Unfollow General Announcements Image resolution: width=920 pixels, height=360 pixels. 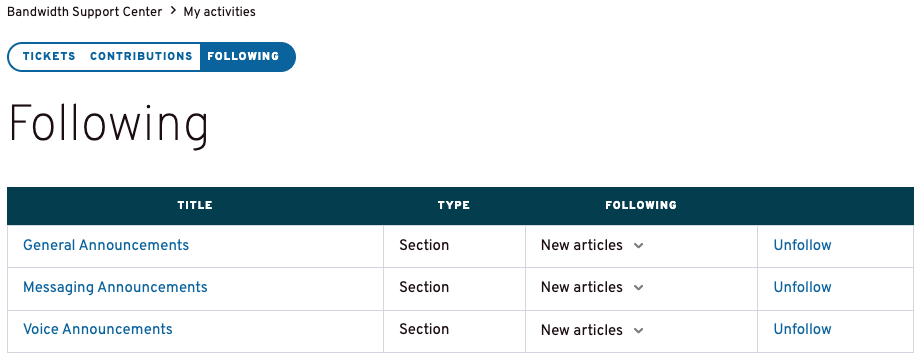[x=802, y=245]
